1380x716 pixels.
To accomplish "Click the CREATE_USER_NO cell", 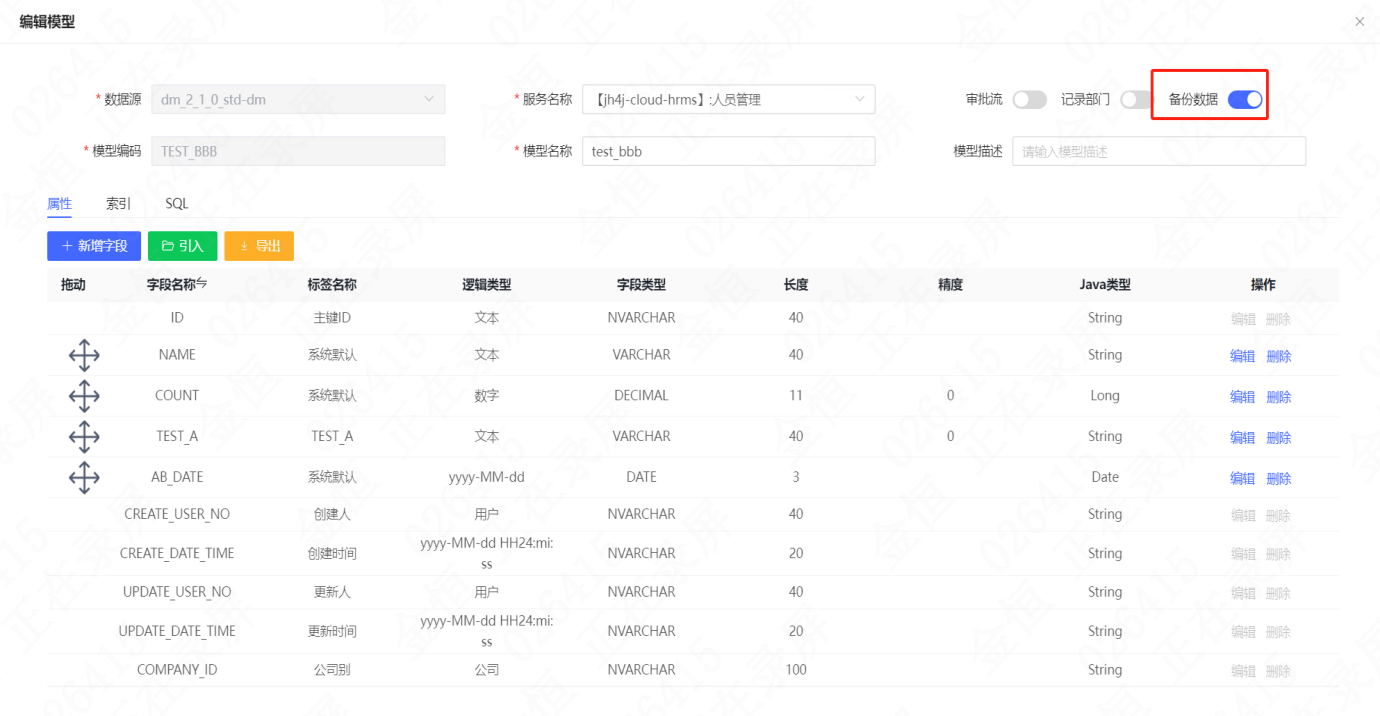I will (177, 514).
